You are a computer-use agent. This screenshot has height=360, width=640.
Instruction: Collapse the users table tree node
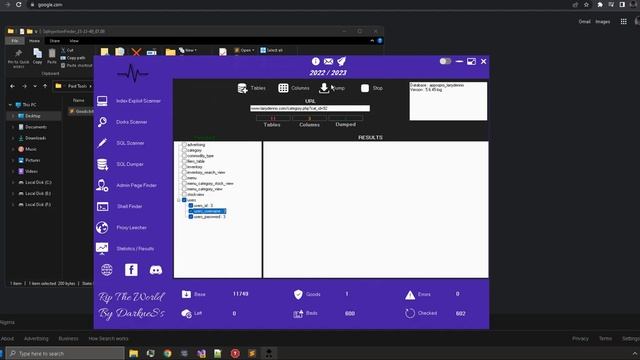[178, 200]
